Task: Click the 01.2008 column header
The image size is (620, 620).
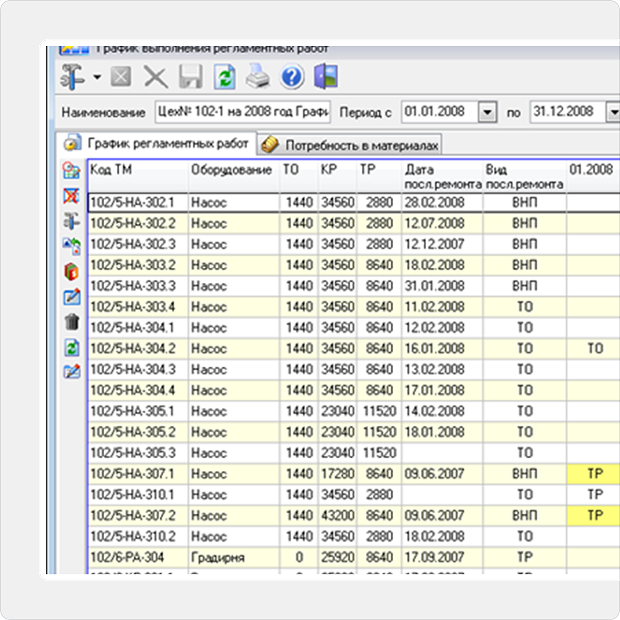Action: [x=593, y=176]
